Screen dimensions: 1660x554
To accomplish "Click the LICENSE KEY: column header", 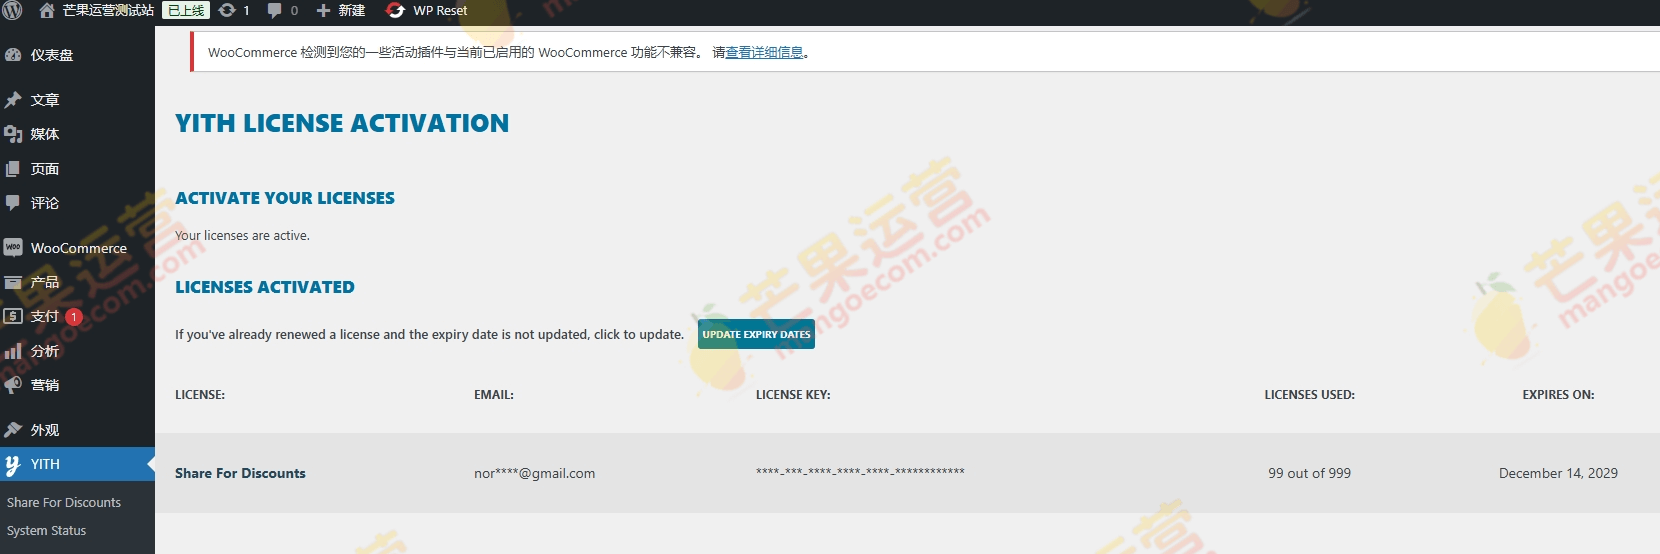I will (793, 395).
